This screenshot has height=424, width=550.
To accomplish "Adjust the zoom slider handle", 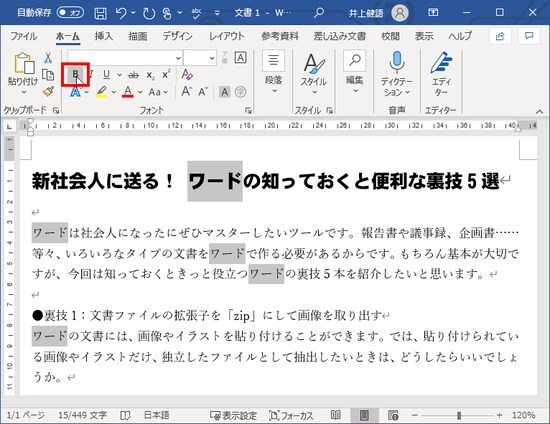I will tap(459, 416).
